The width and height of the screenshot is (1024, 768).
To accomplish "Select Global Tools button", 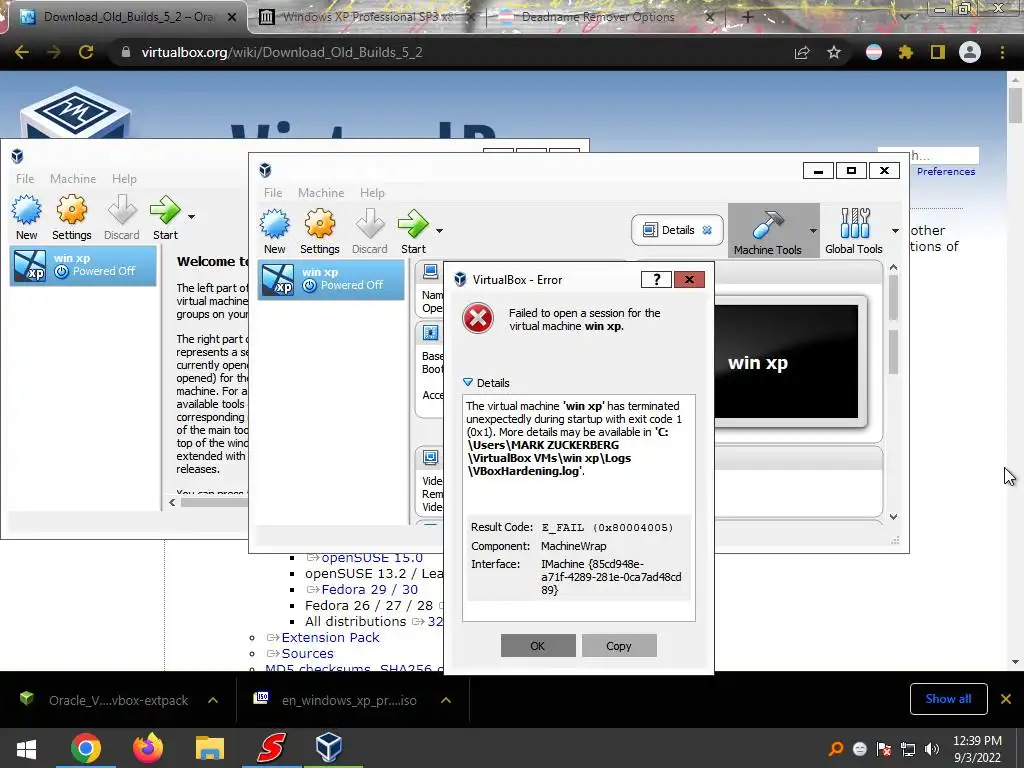I will [854, 231].
